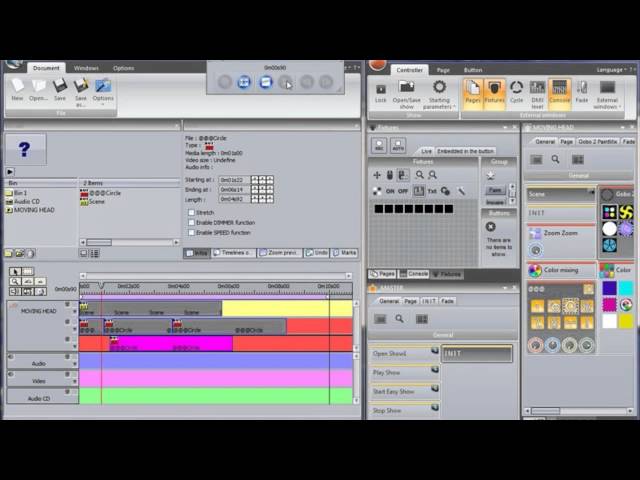Click the timeline horizontal scrollbar

[x=216, y=276]
